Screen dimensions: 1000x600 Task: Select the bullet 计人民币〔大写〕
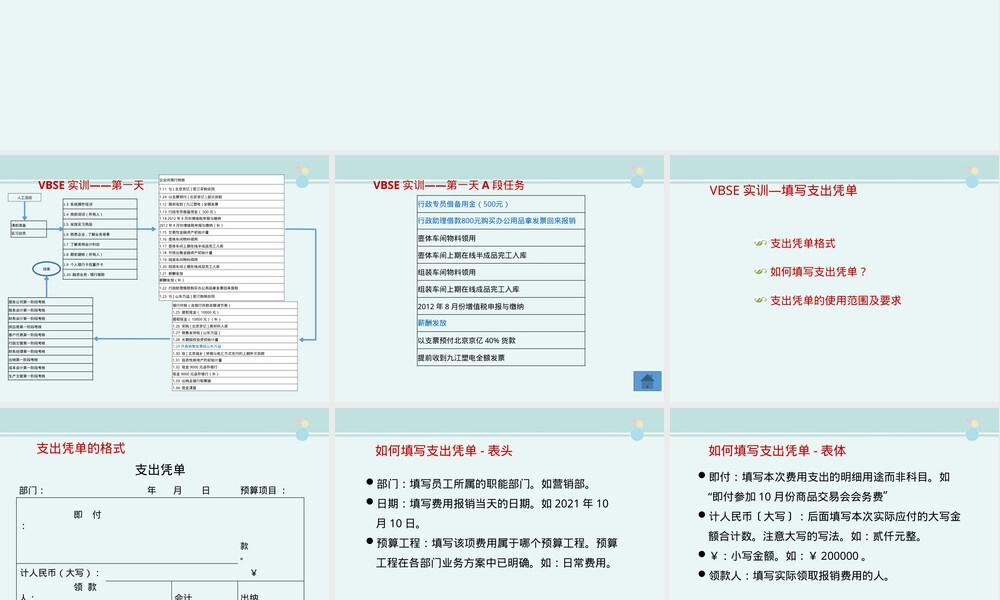coord(830,526)
